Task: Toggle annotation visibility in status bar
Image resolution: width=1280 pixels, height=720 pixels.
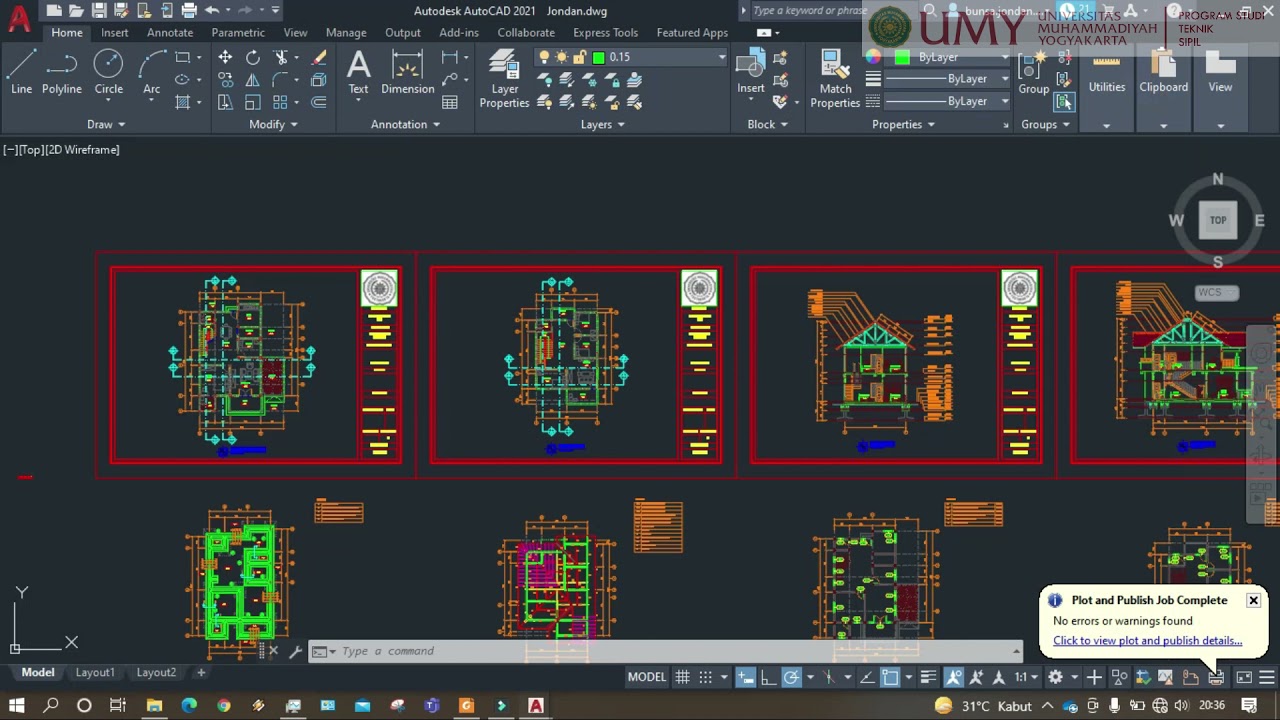Action: [x=954, y=677]
